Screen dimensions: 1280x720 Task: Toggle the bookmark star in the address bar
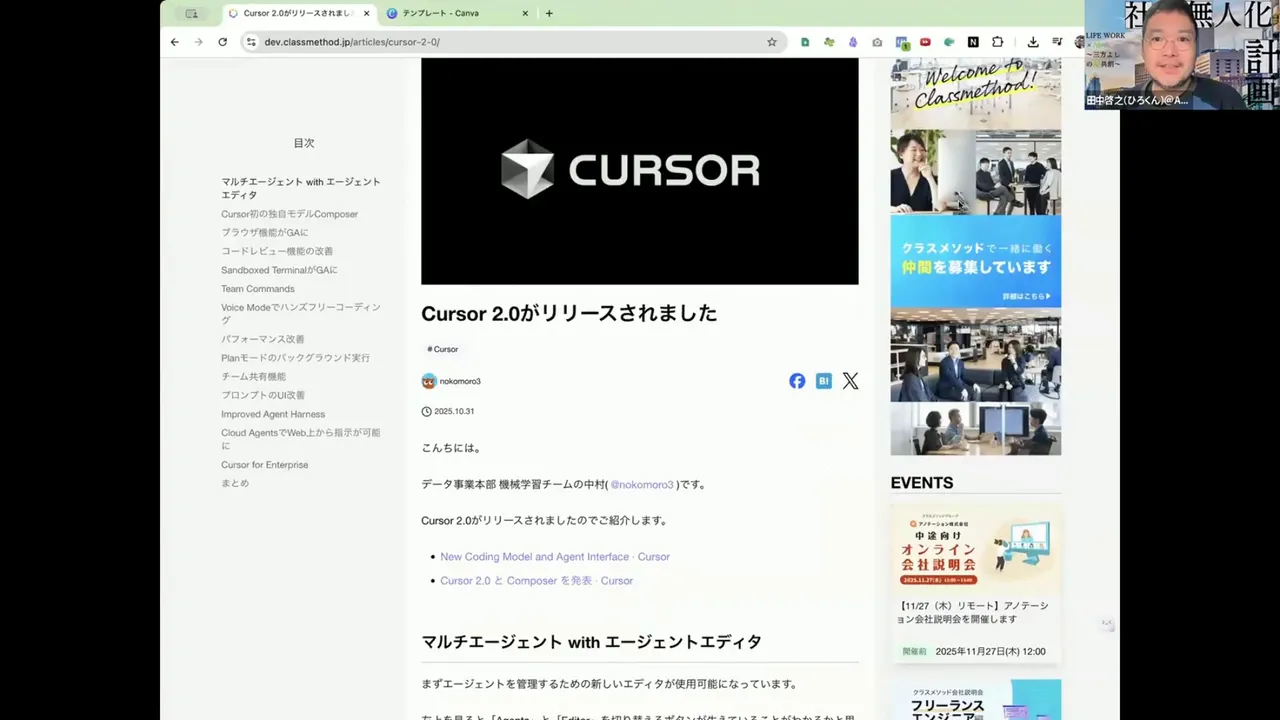coord(773,42)
